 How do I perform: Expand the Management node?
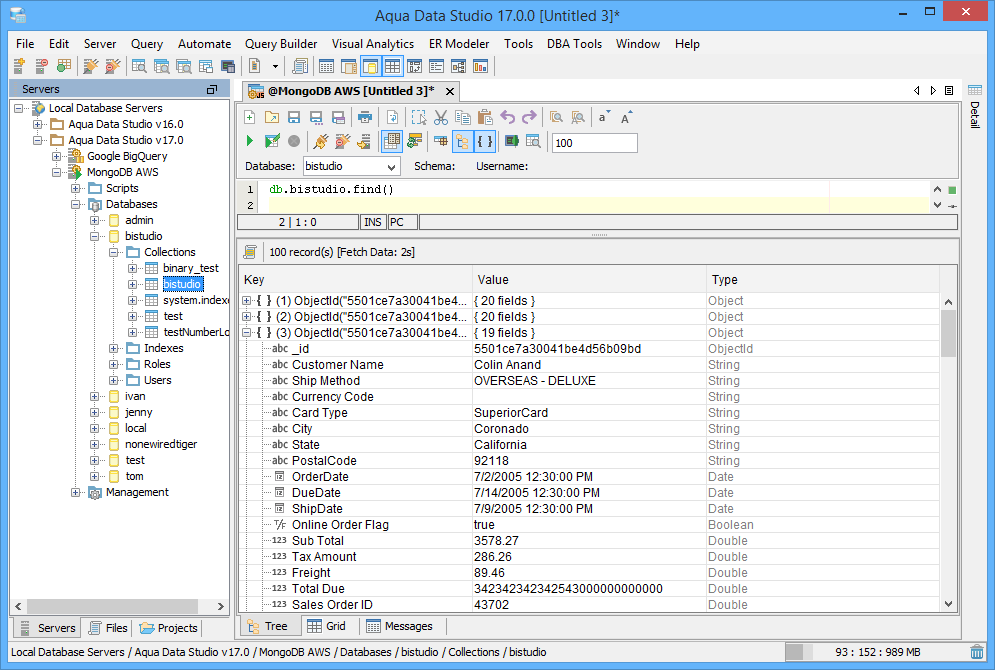pos(76,492)
